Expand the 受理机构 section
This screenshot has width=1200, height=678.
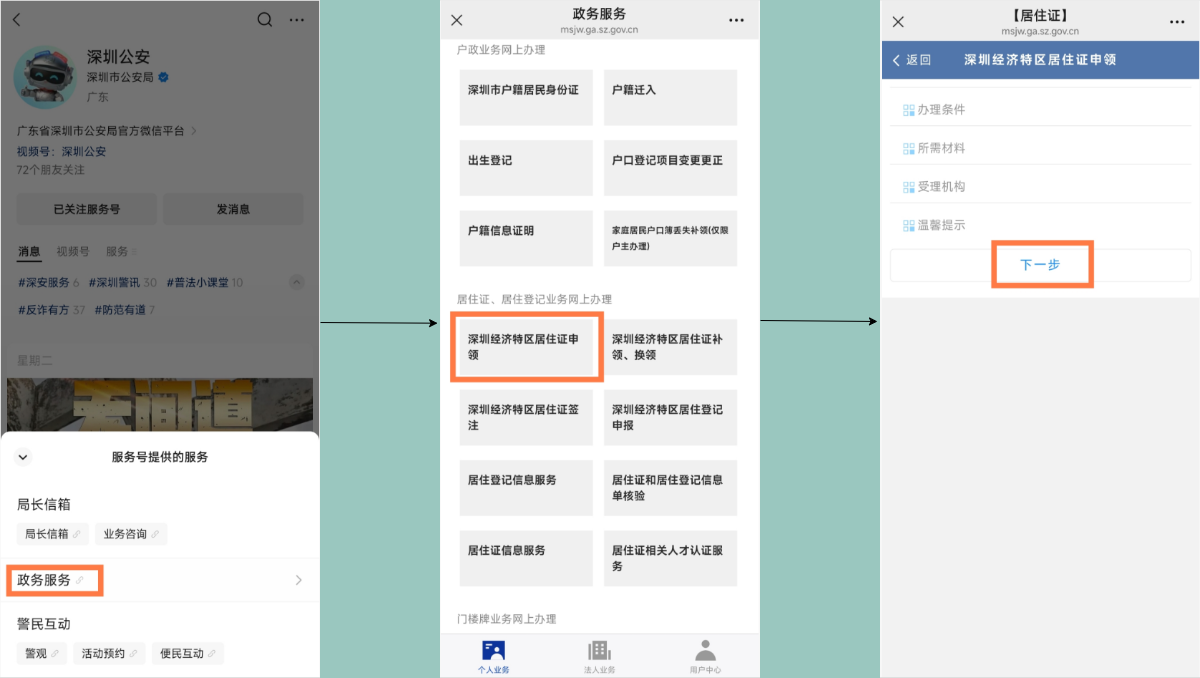click(1041, 186)
